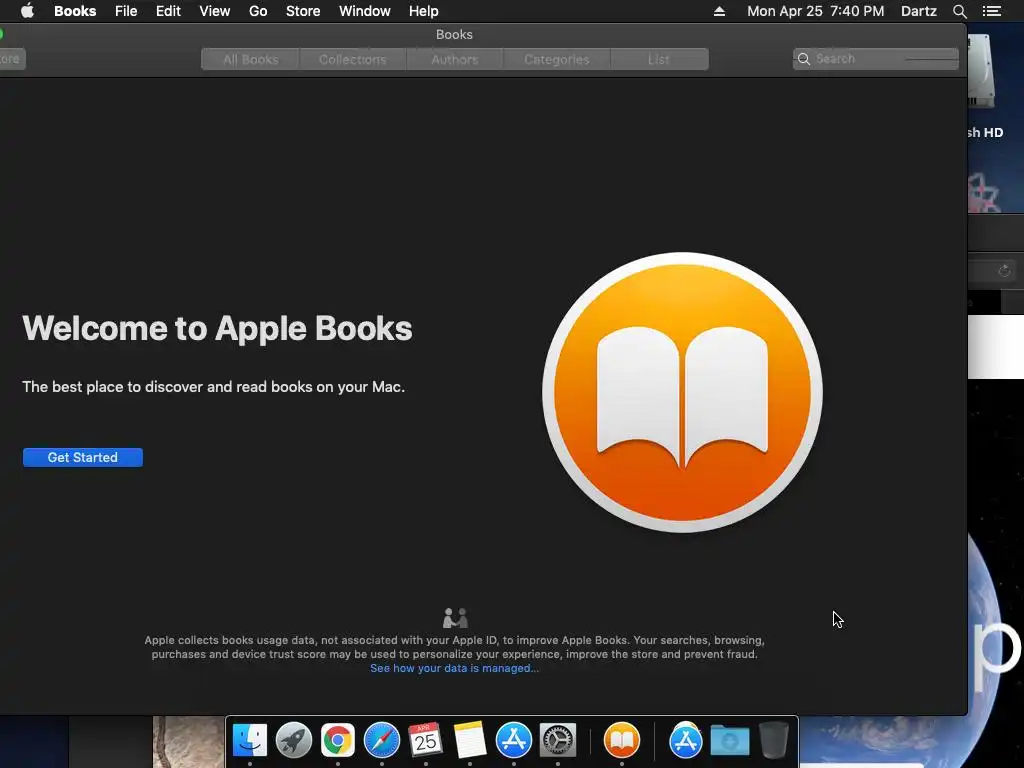
Task: Open Safari compass icon in Dock
Action: (x=382, y=740)
